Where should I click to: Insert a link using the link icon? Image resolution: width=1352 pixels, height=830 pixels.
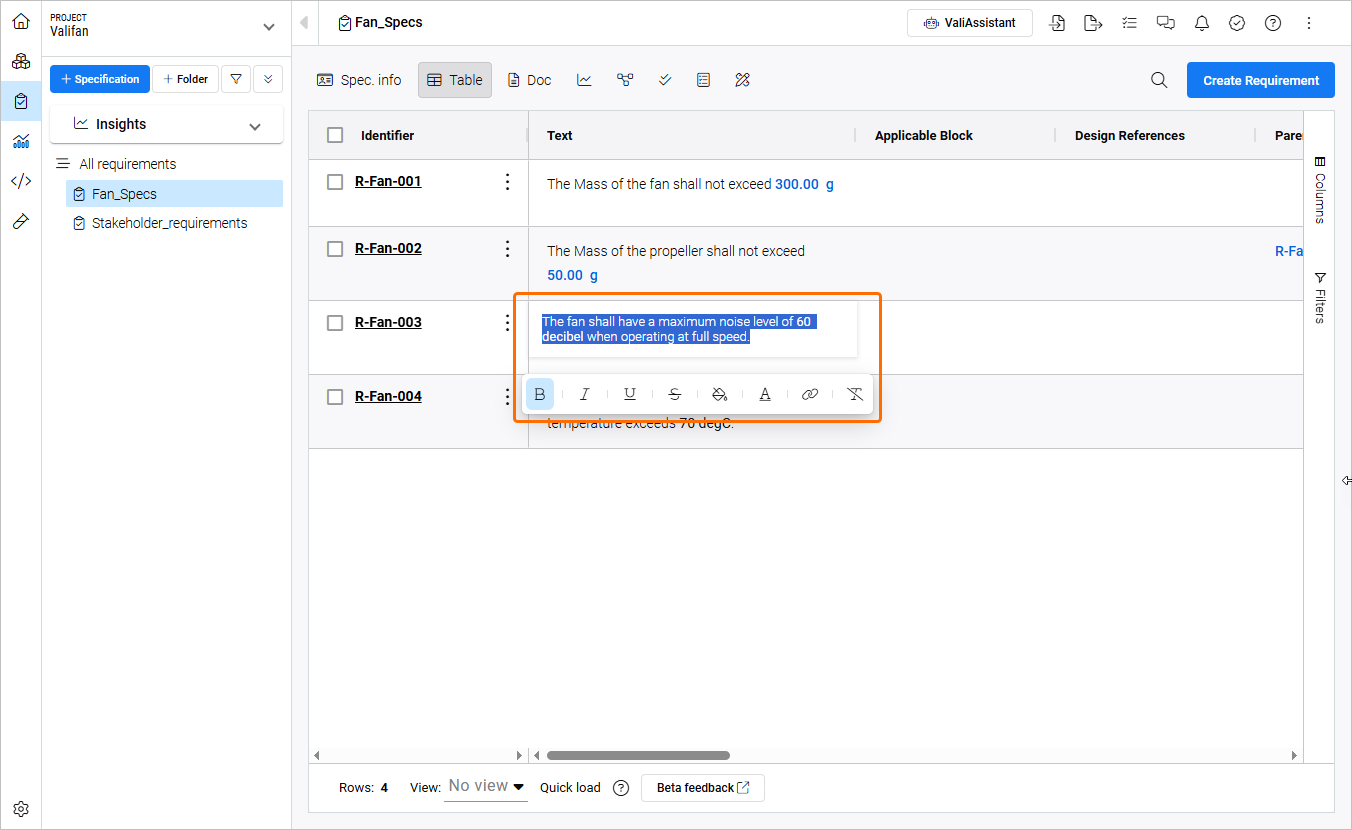point(810,394)
